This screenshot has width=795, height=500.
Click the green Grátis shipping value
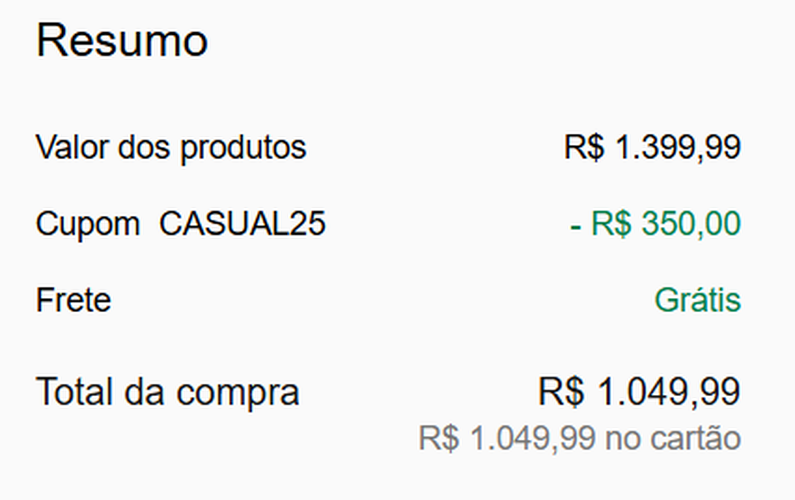(x=698, y=300)
